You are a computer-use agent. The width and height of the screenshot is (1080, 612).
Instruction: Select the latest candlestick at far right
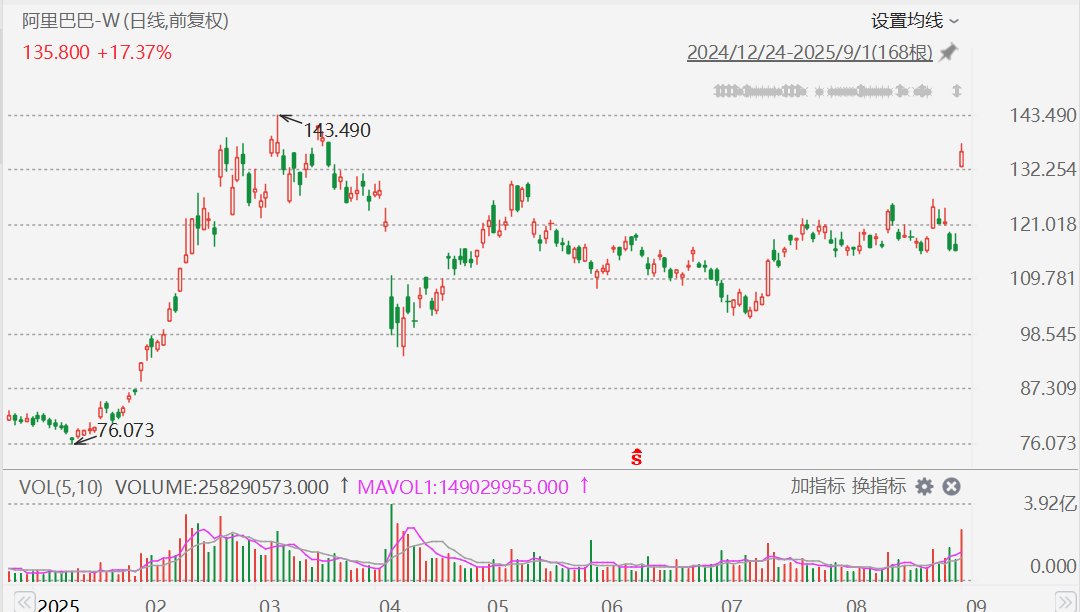[962, 157]
